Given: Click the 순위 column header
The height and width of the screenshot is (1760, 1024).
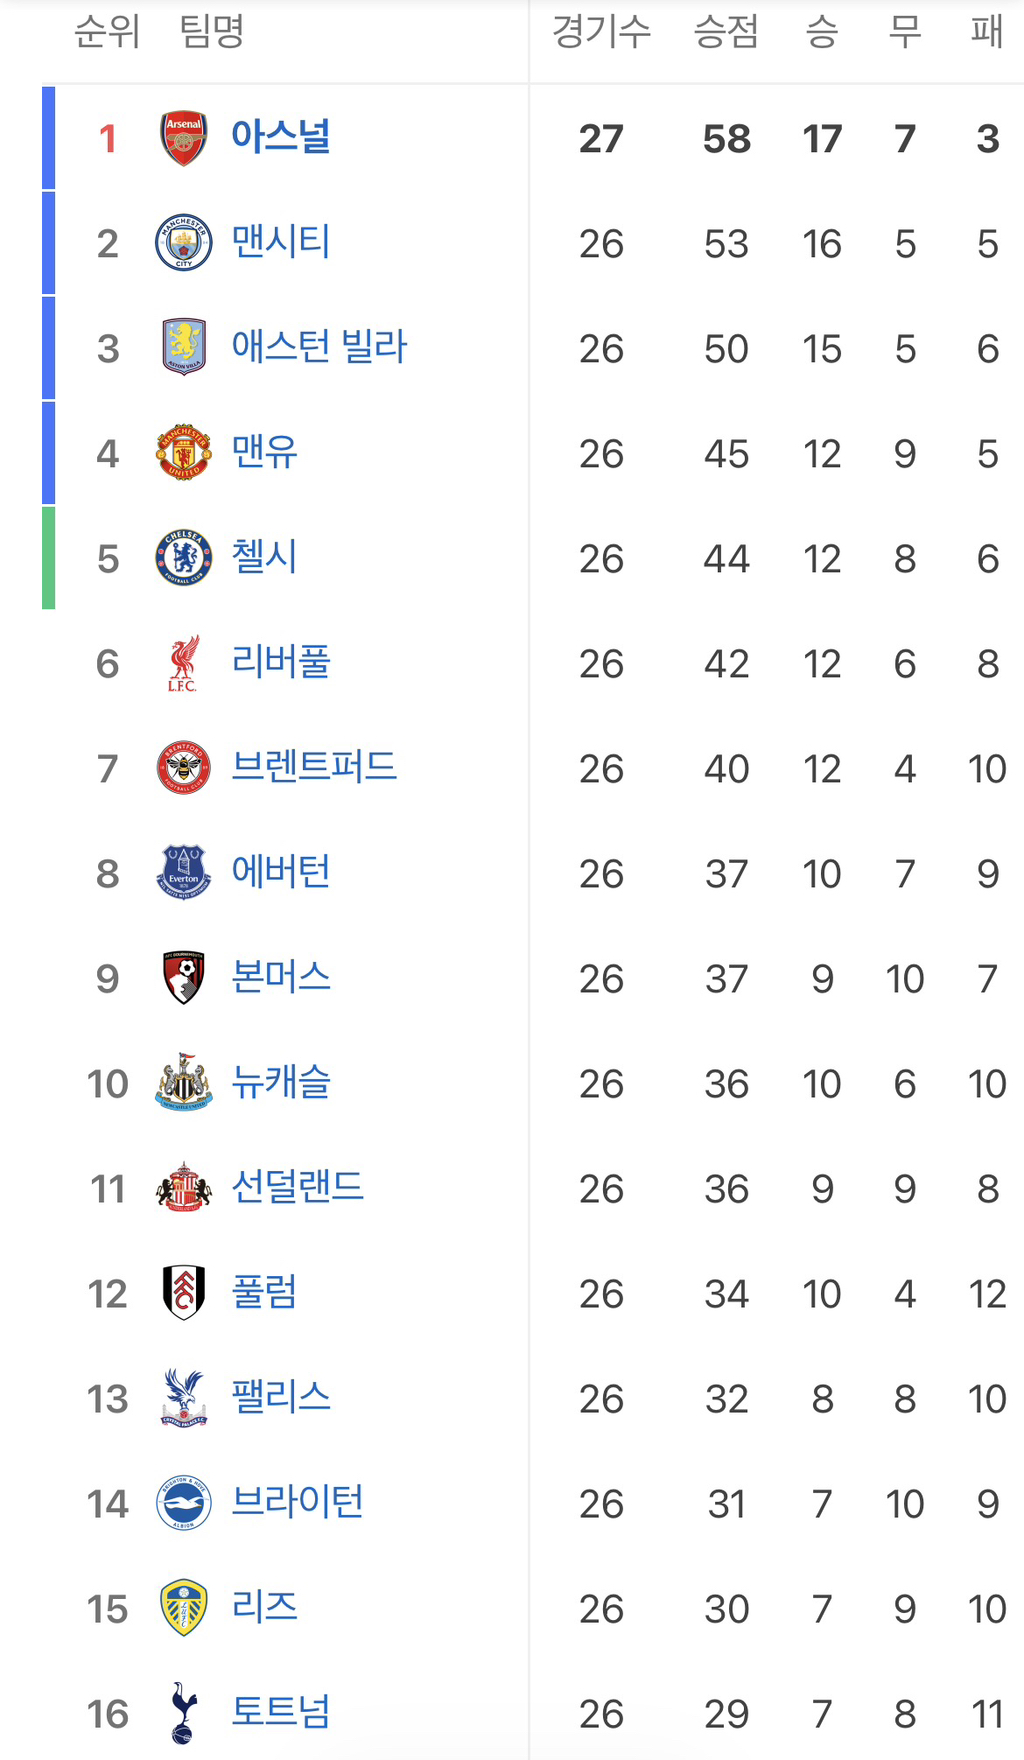Looking at the screenshot, I should coord(107,32).
